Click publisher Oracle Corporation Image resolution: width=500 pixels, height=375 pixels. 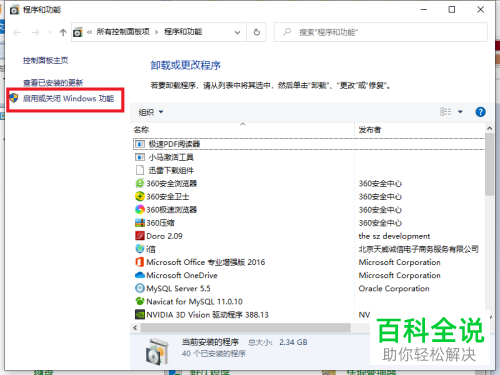394,288
